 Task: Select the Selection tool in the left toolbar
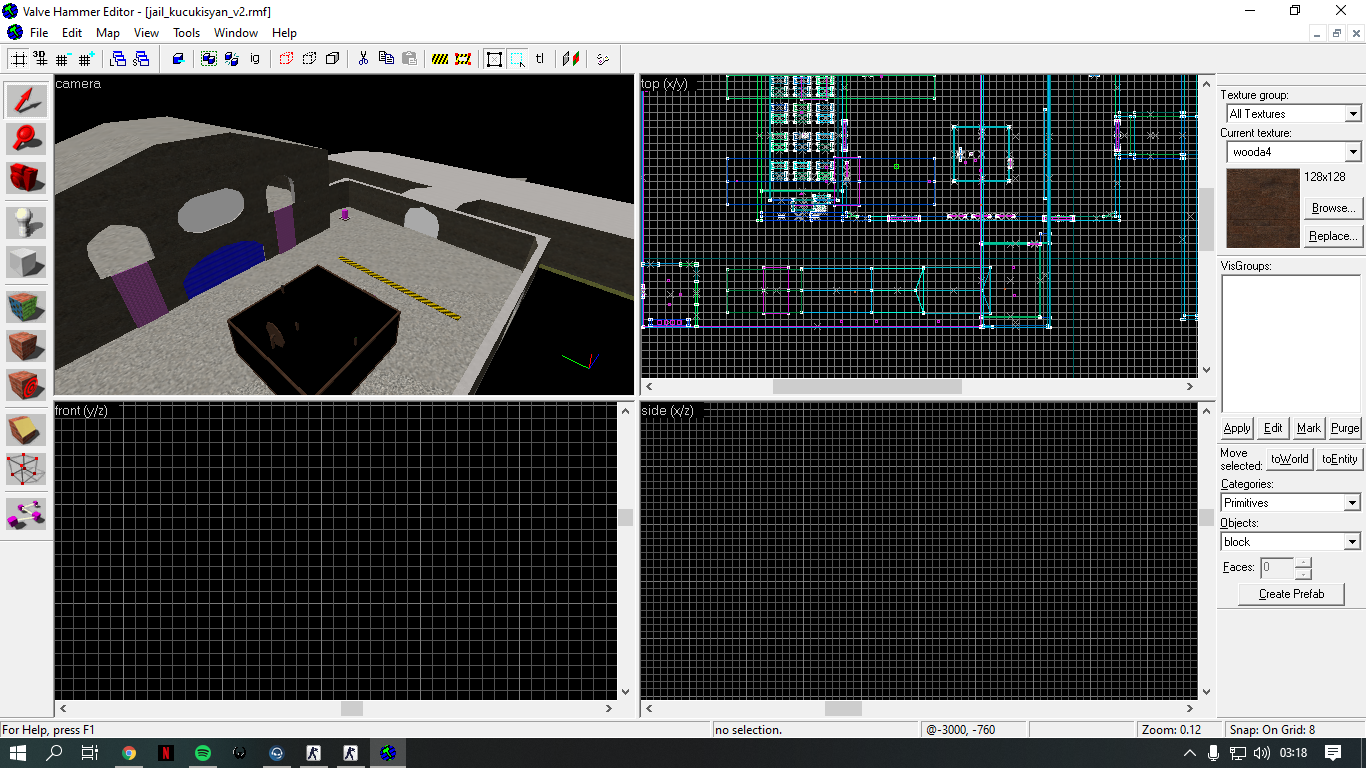pos(27,100)
